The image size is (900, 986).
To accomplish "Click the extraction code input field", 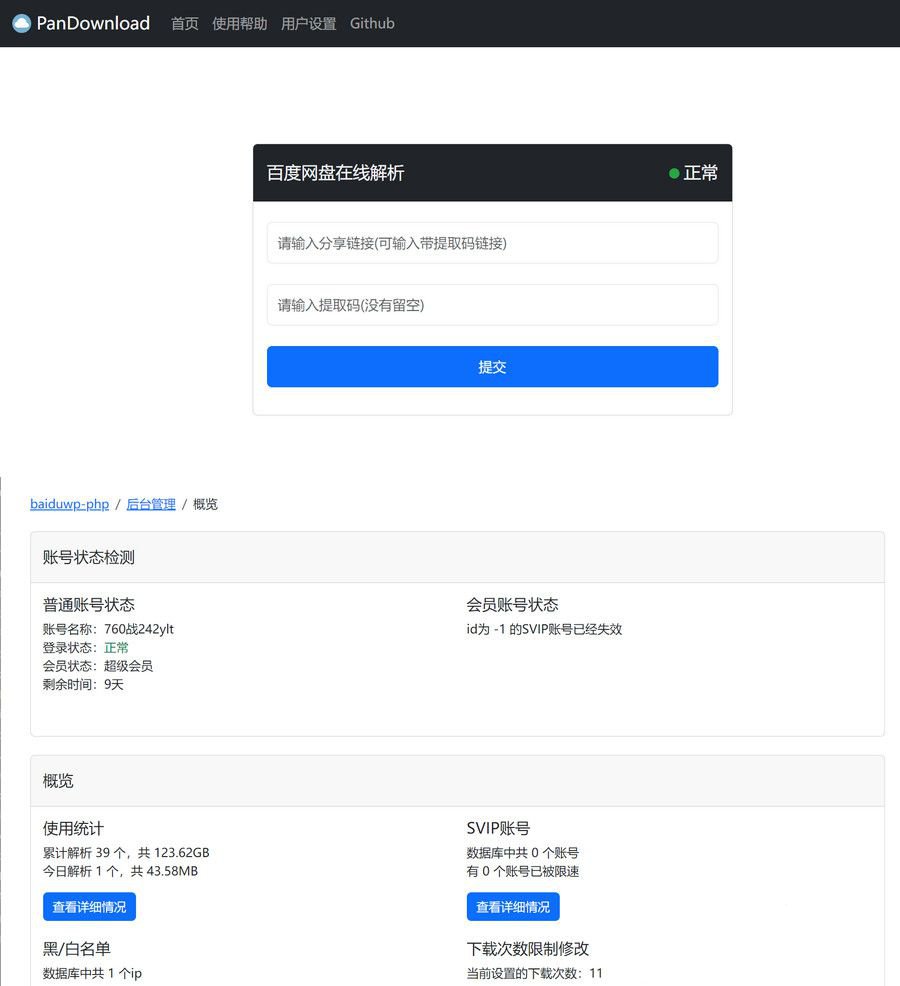I will [x=492, y=305].
